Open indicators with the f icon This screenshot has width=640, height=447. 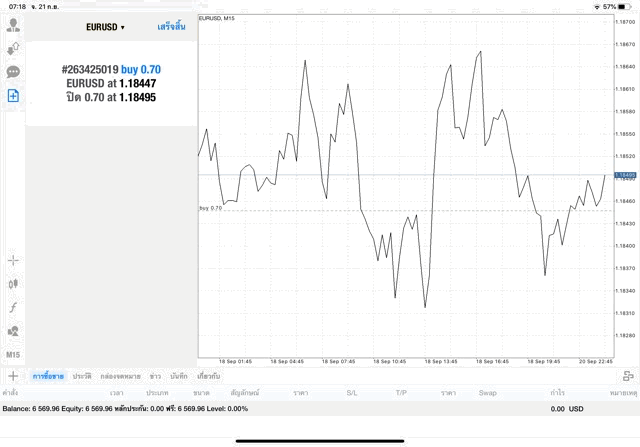(13, 307)
